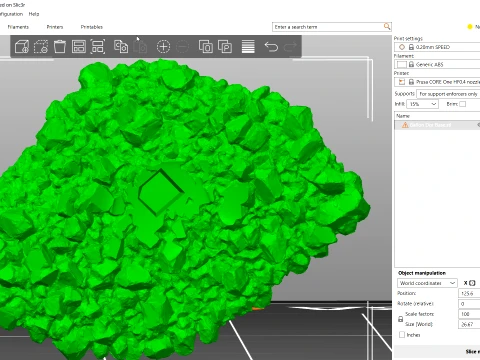Click the Scale factors value field

pos(469,314)
